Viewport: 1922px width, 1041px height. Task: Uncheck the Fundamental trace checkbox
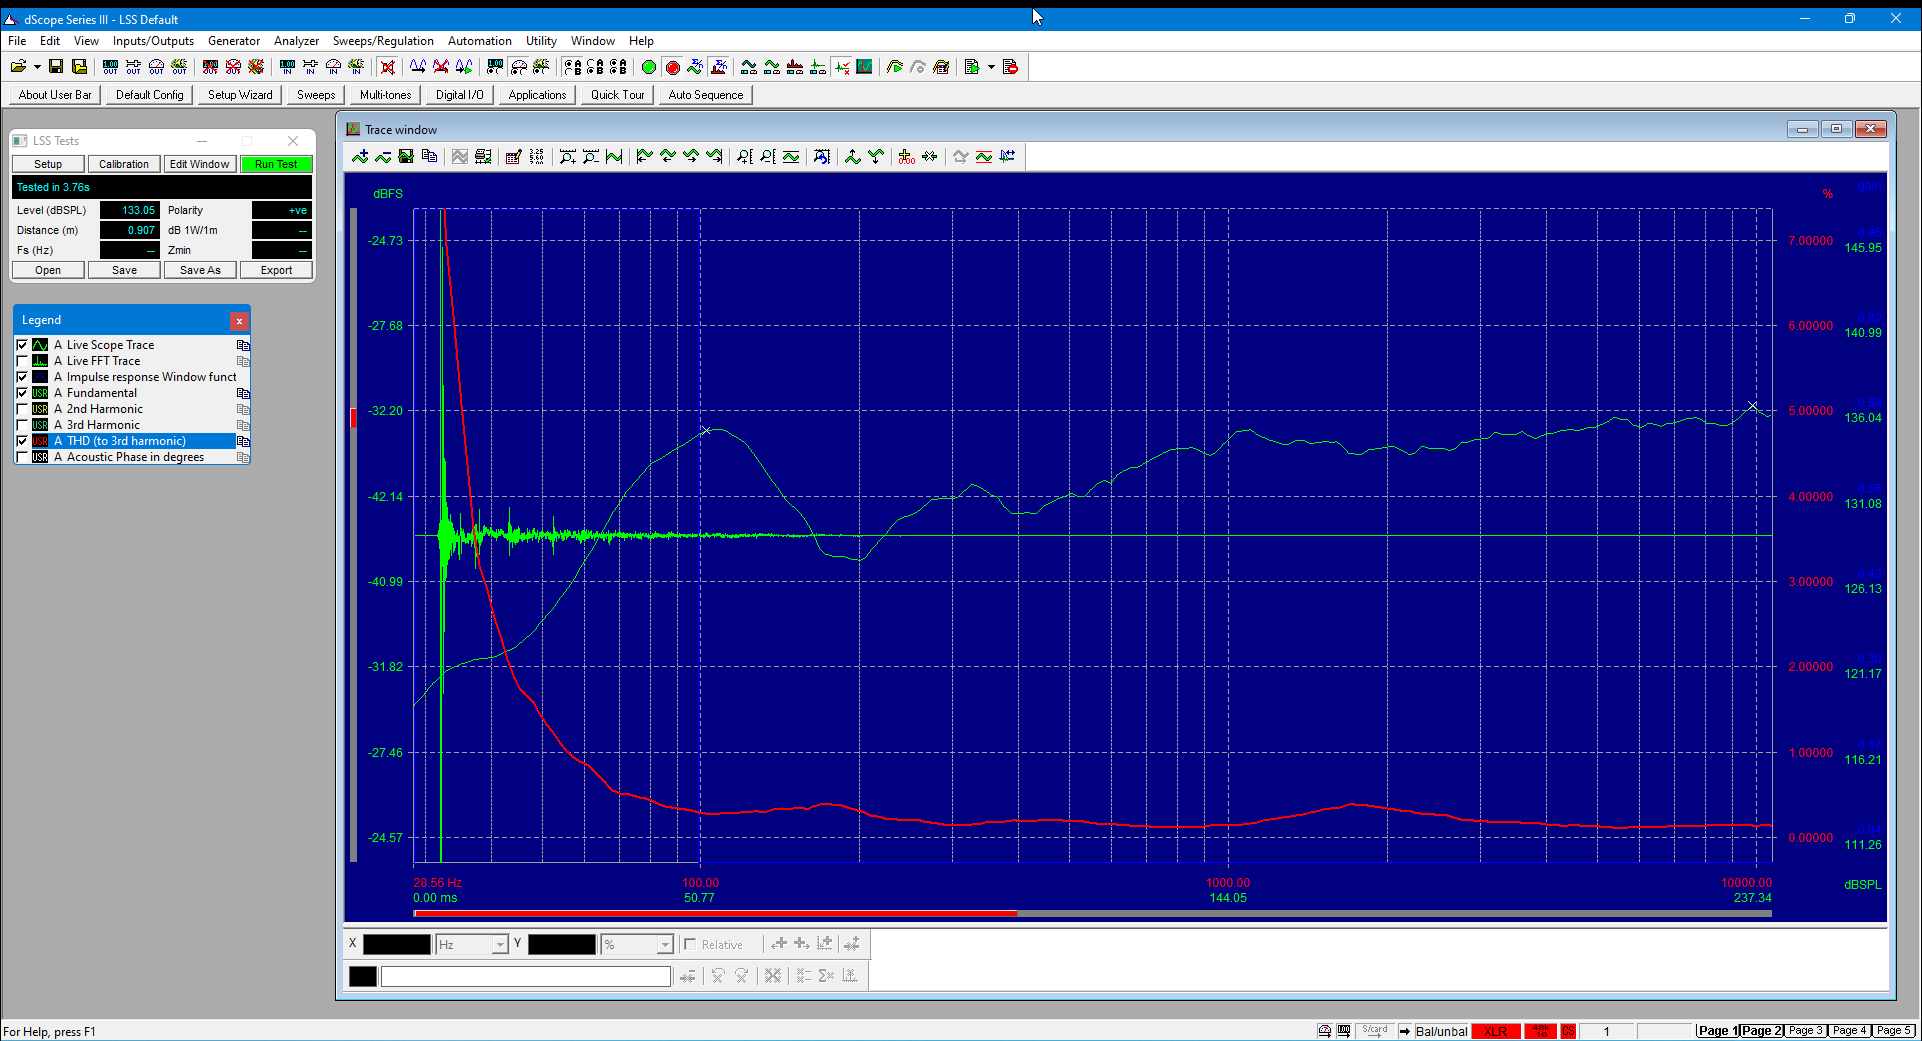[22, 393]
